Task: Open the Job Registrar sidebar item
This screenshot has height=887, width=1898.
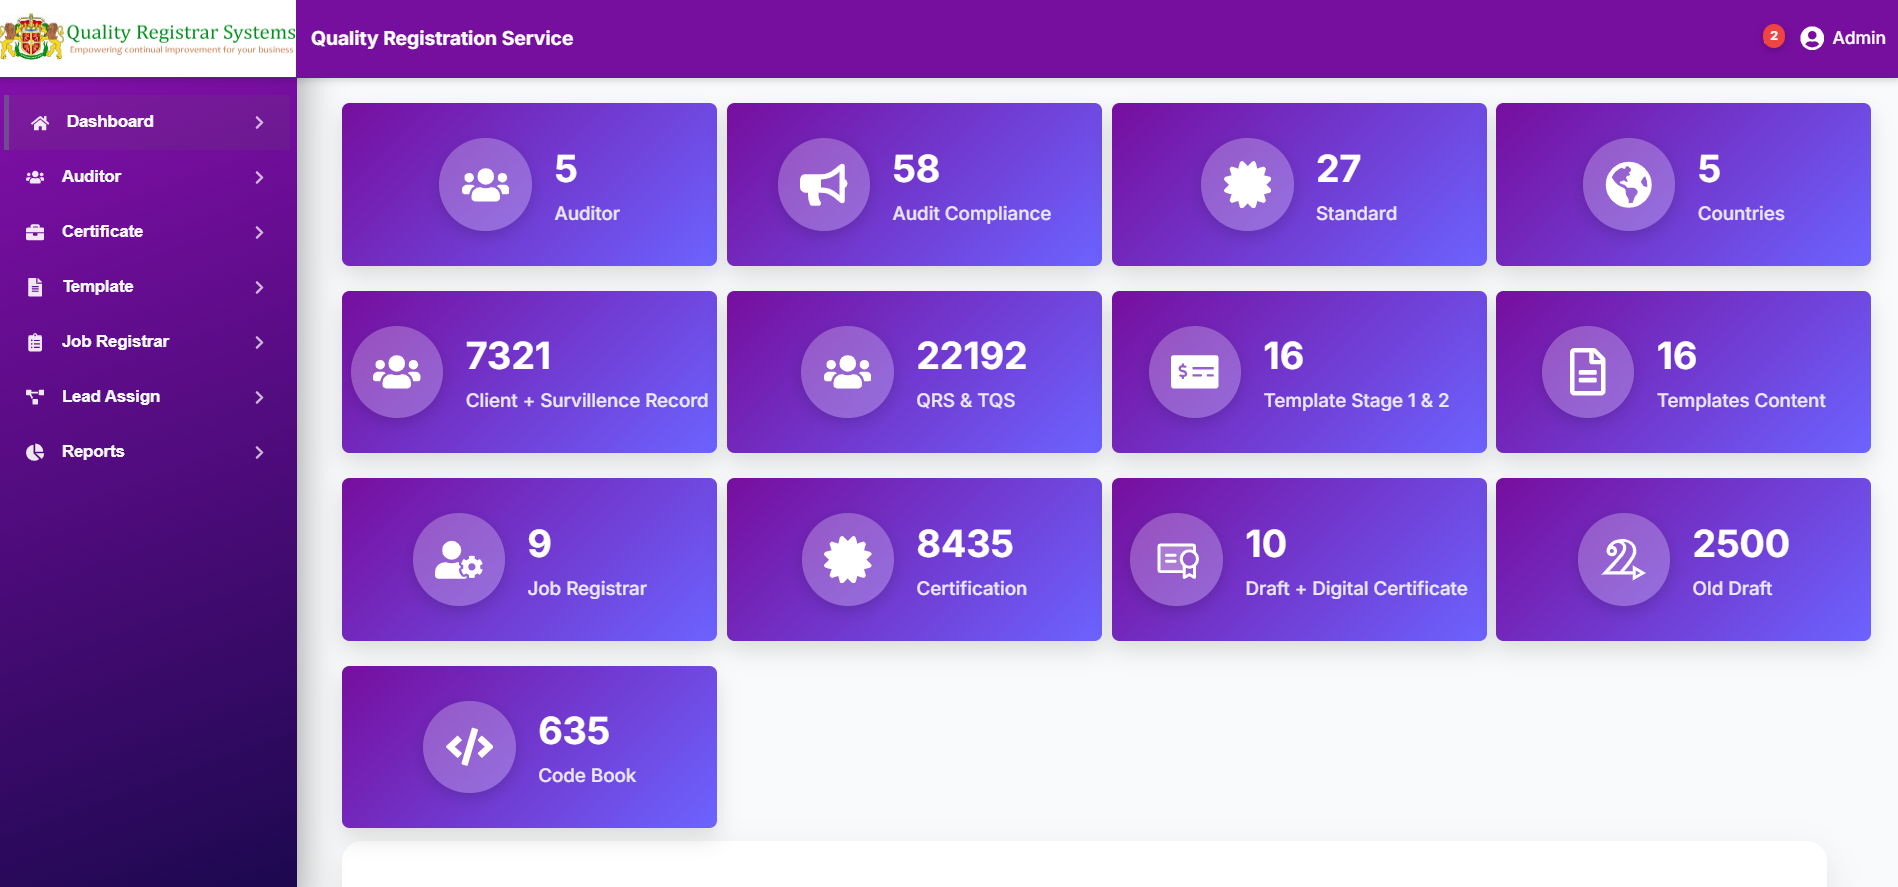Action: click(148, 342)
